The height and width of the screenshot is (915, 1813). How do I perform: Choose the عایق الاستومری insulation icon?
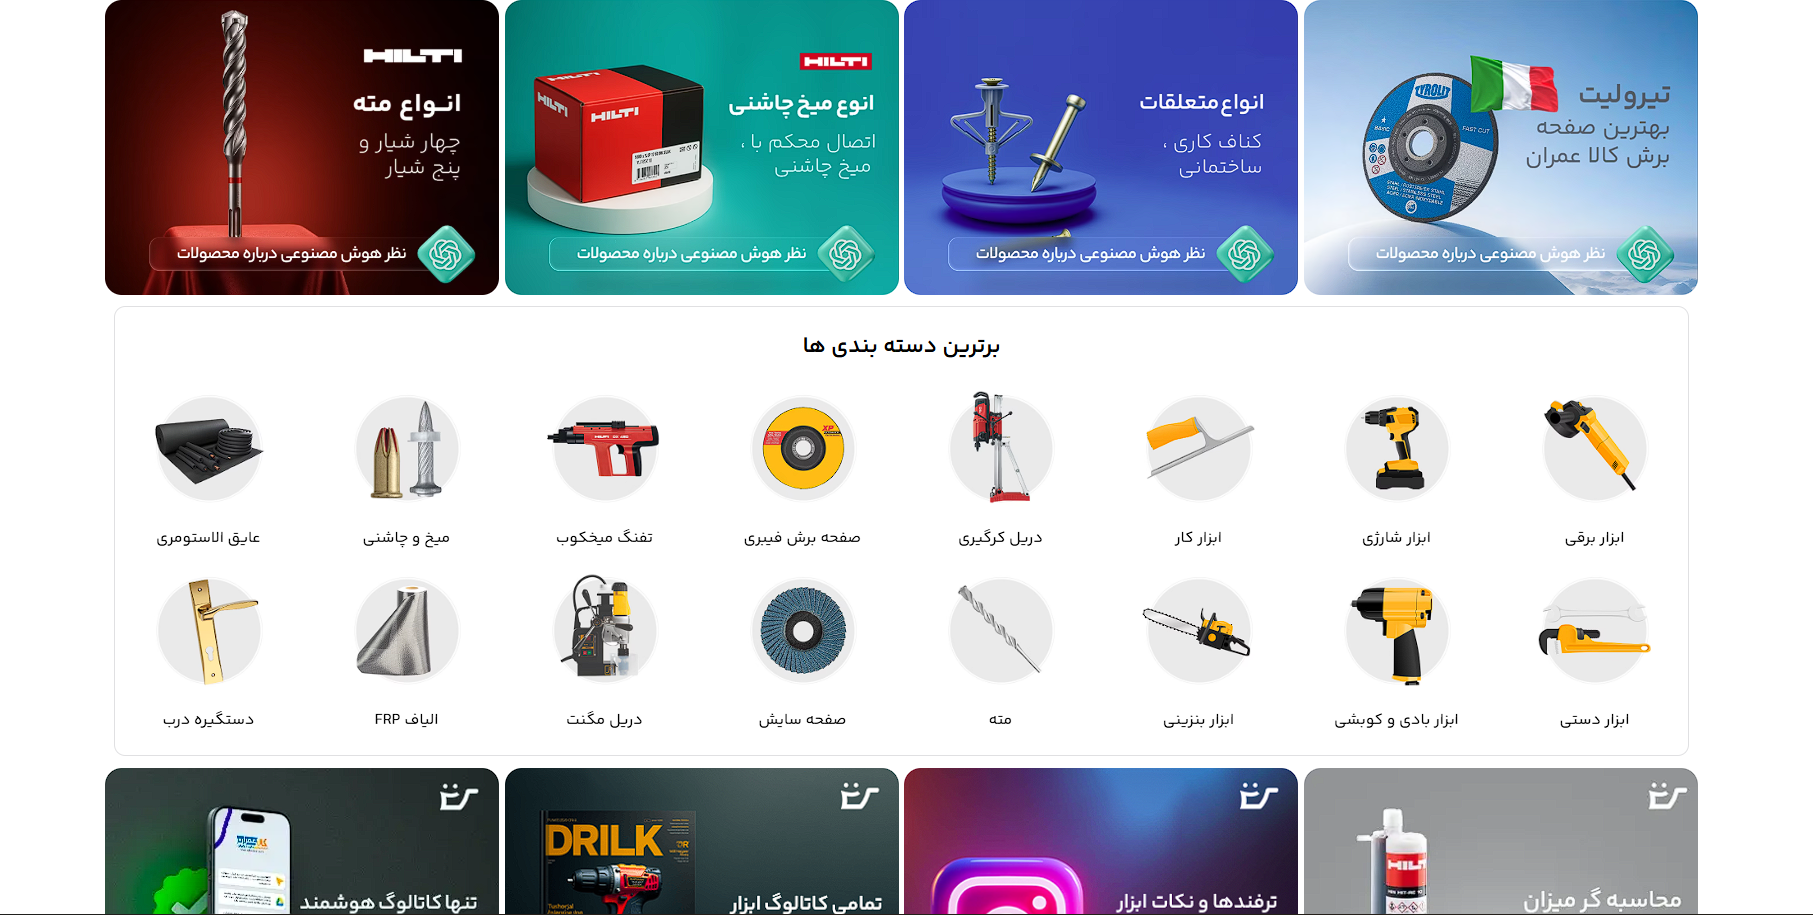[208, 448]
